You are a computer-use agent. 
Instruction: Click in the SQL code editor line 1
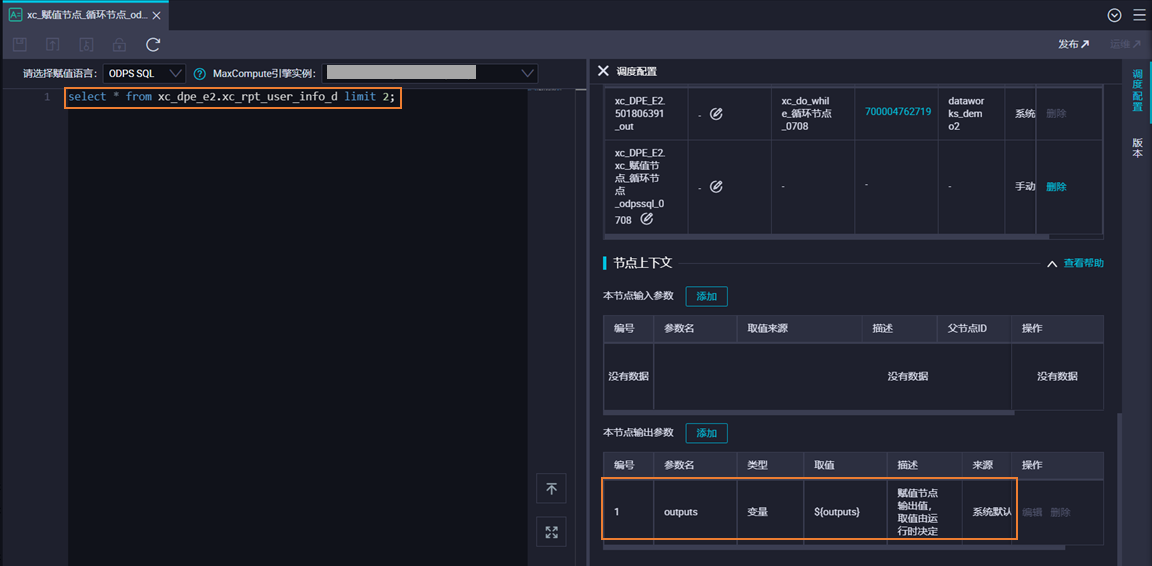point(232,97)
